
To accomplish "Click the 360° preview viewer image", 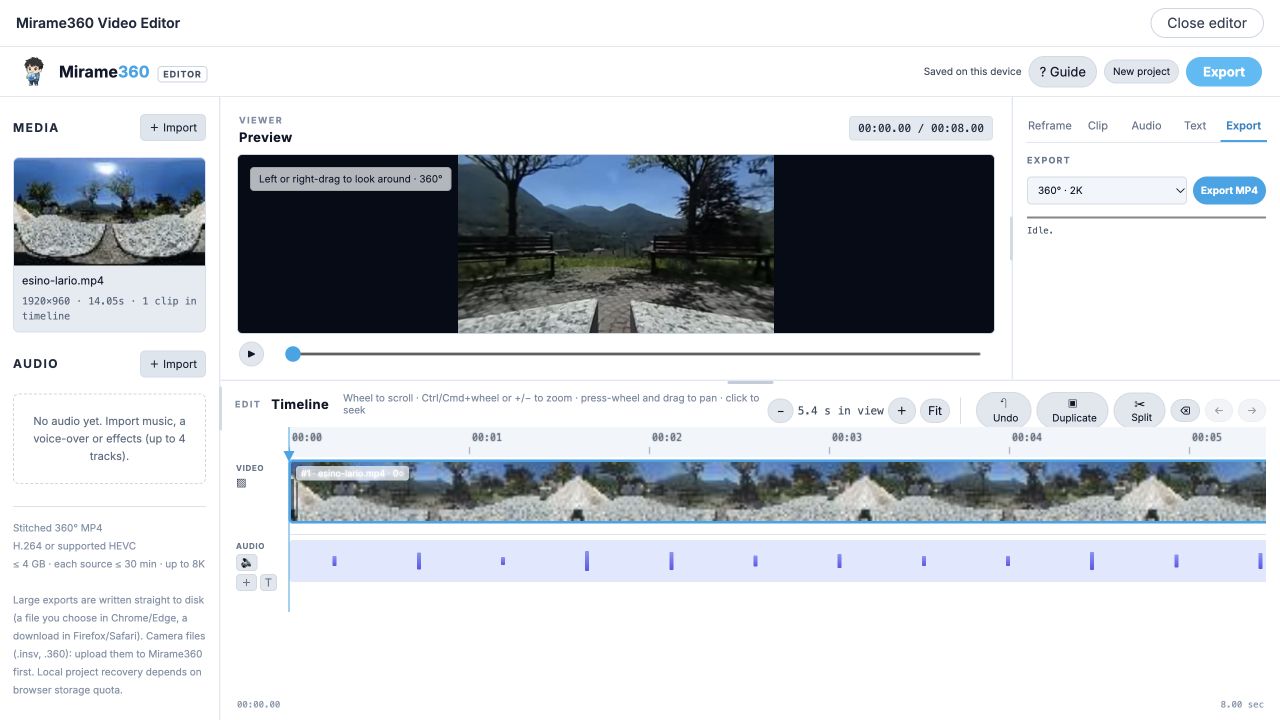I will click(616, 244).
